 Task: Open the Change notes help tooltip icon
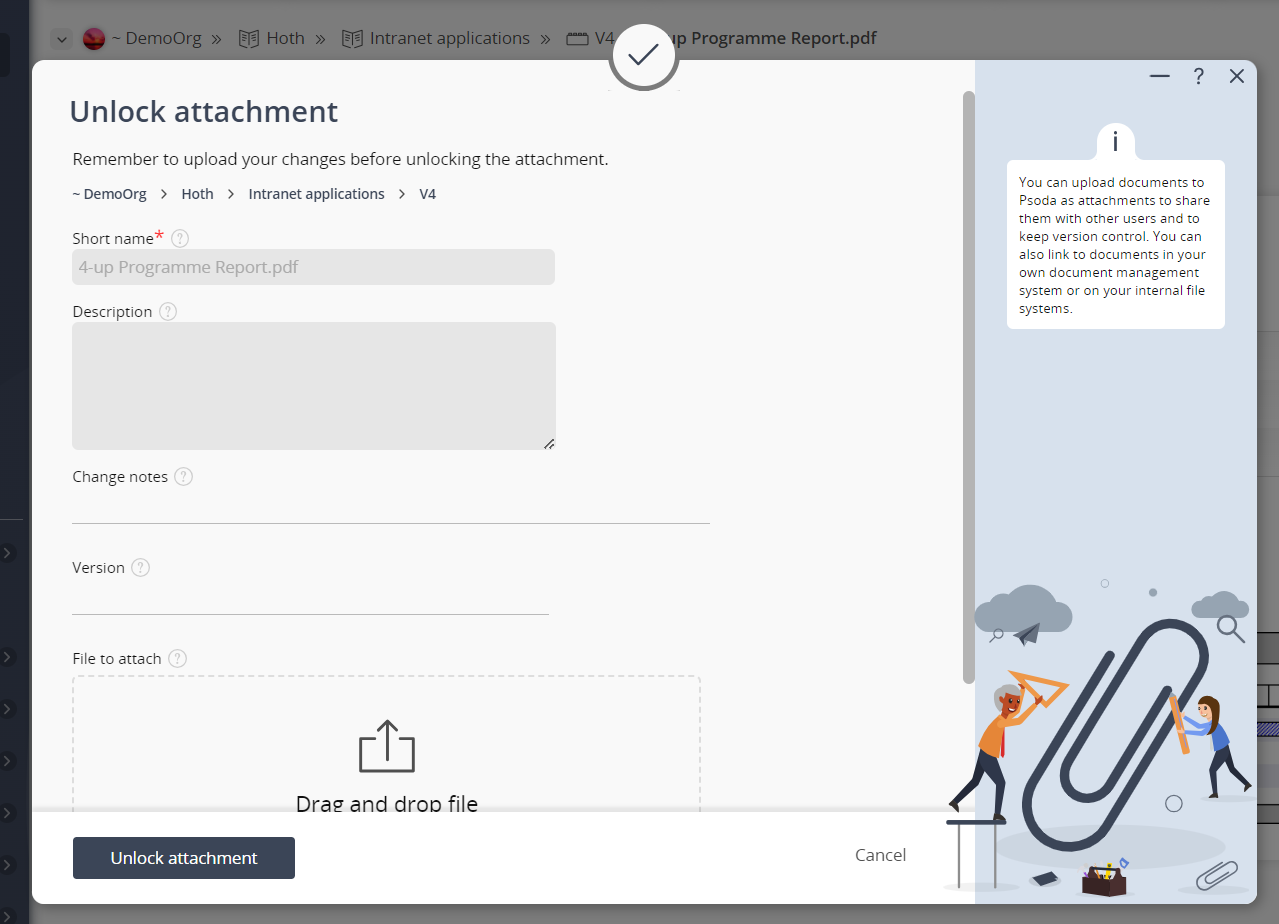coord(183,477)
